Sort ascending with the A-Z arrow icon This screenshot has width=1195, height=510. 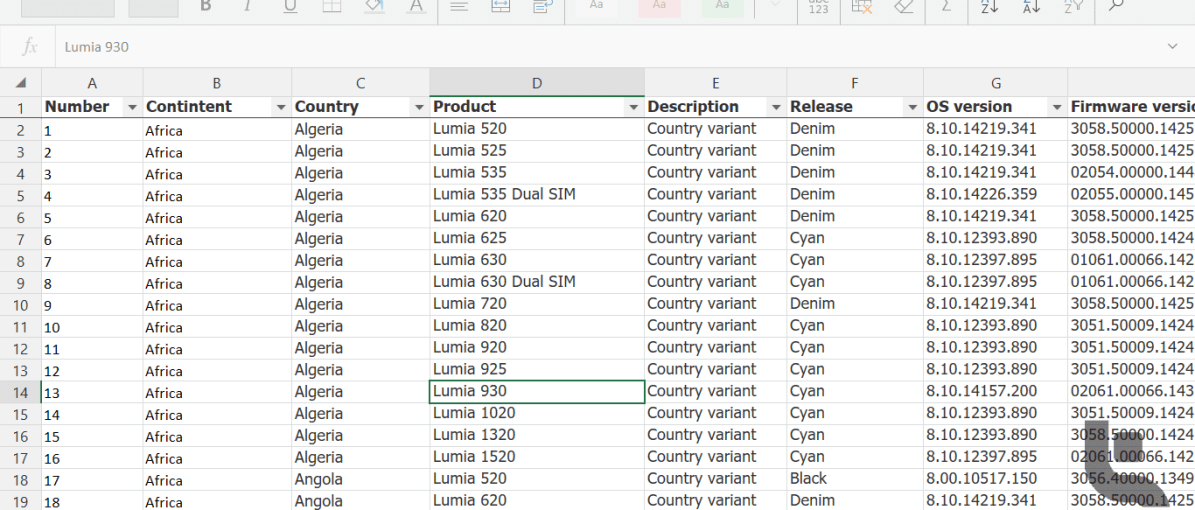click(x=989, y=6)
